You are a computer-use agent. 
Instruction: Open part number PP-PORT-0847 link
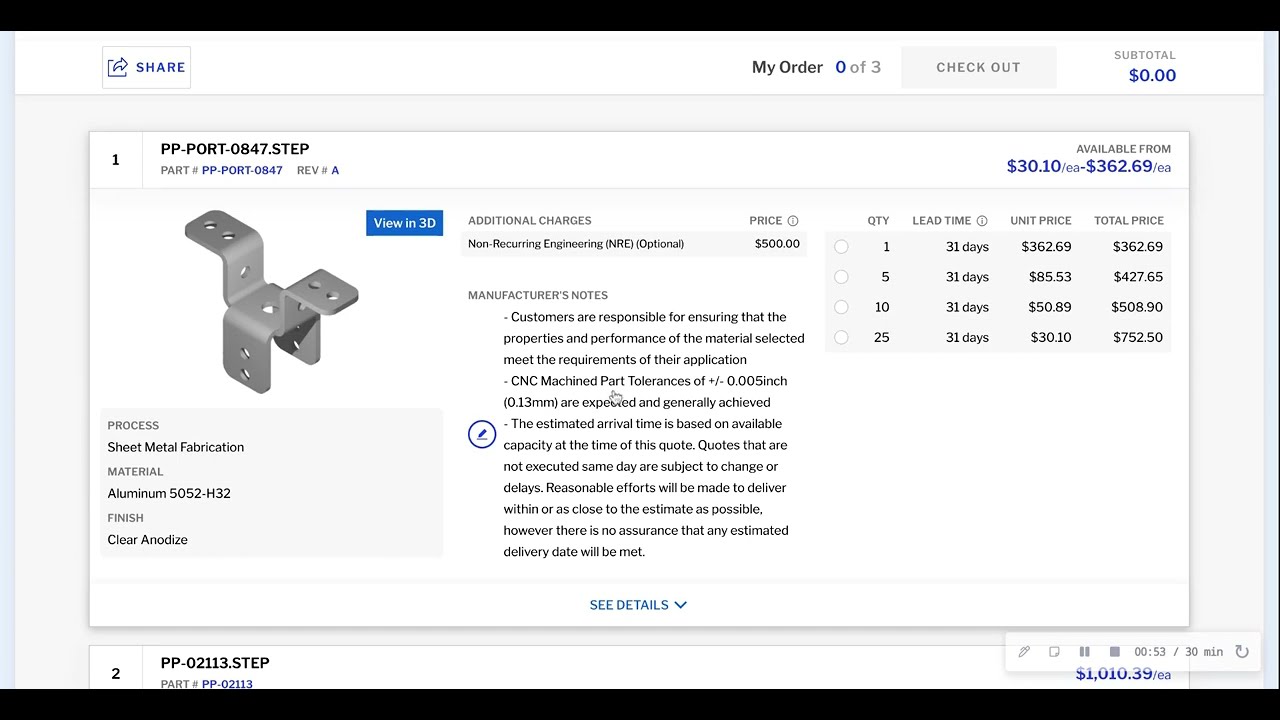pyautogui.click(x=242, y=171)
